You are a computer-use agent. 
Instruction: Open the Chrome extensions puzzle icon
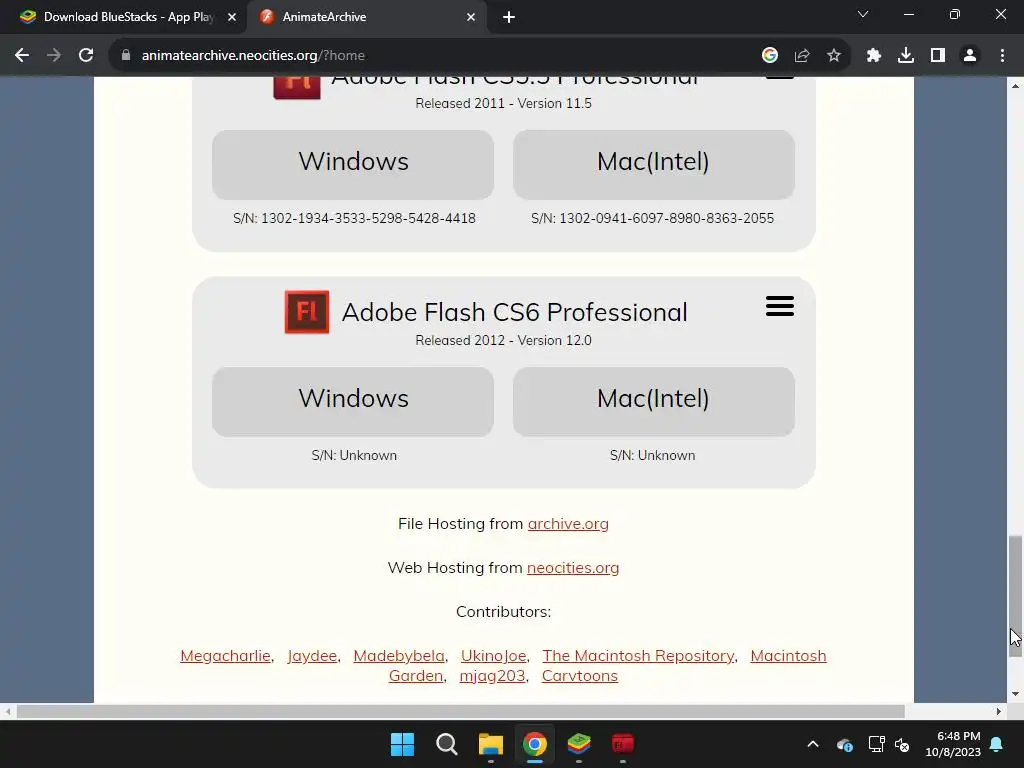(x=874, y=56)
